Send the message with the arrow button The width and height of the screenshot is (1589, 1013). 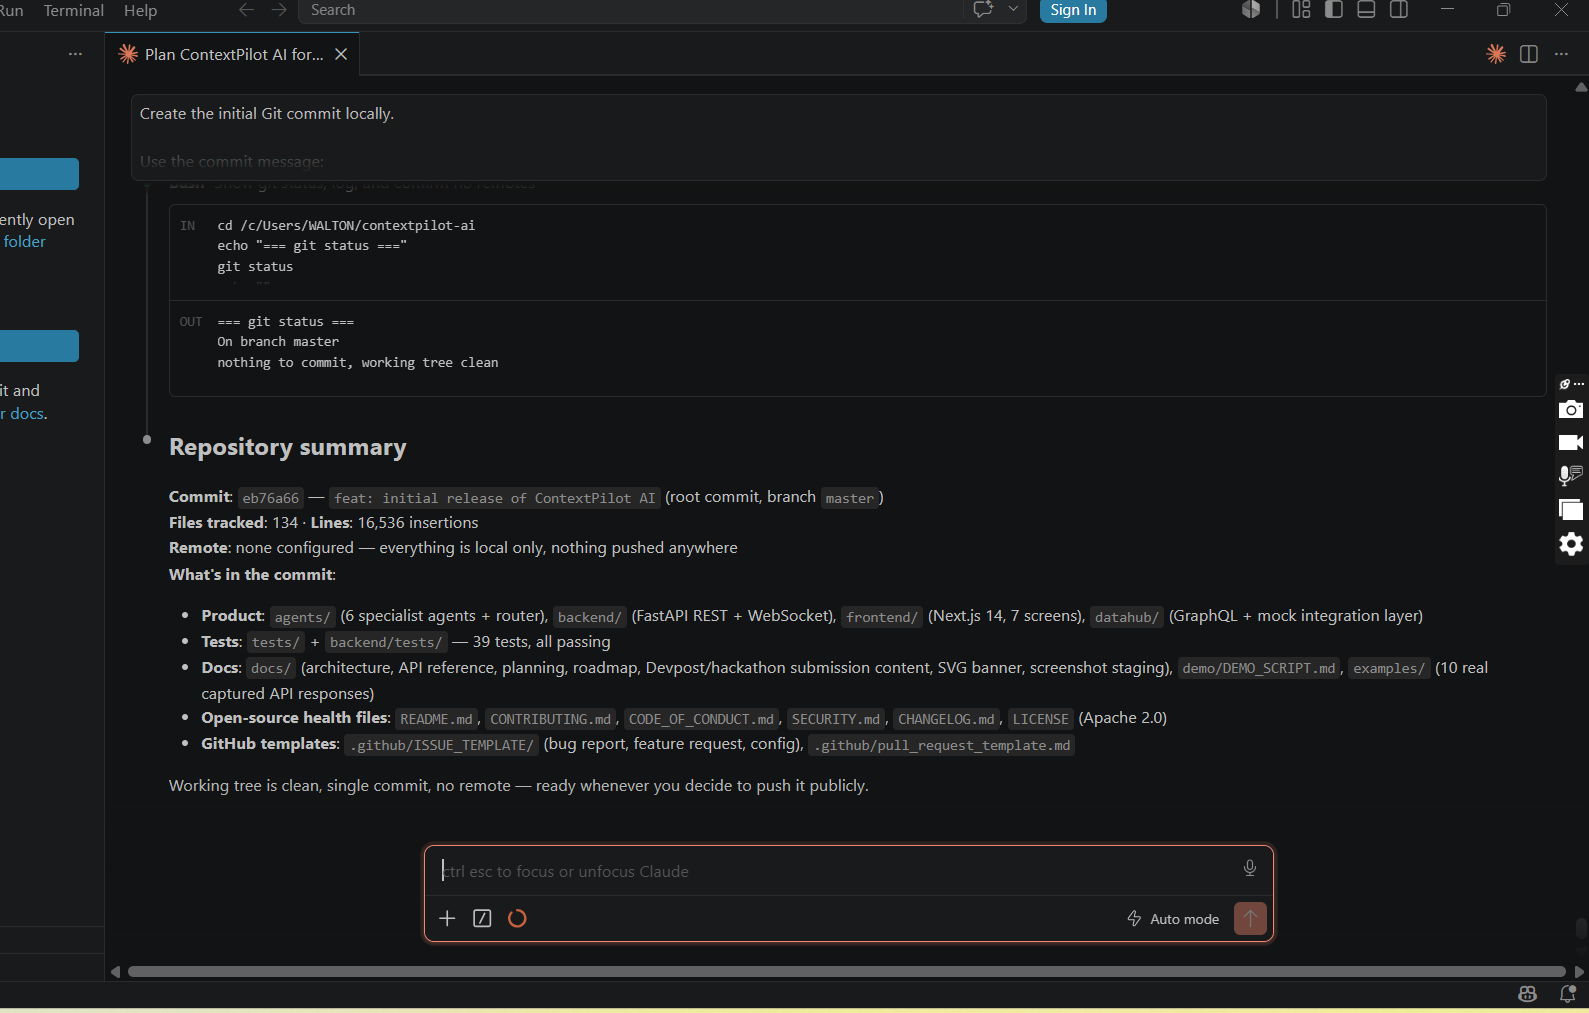(1250, 918)
